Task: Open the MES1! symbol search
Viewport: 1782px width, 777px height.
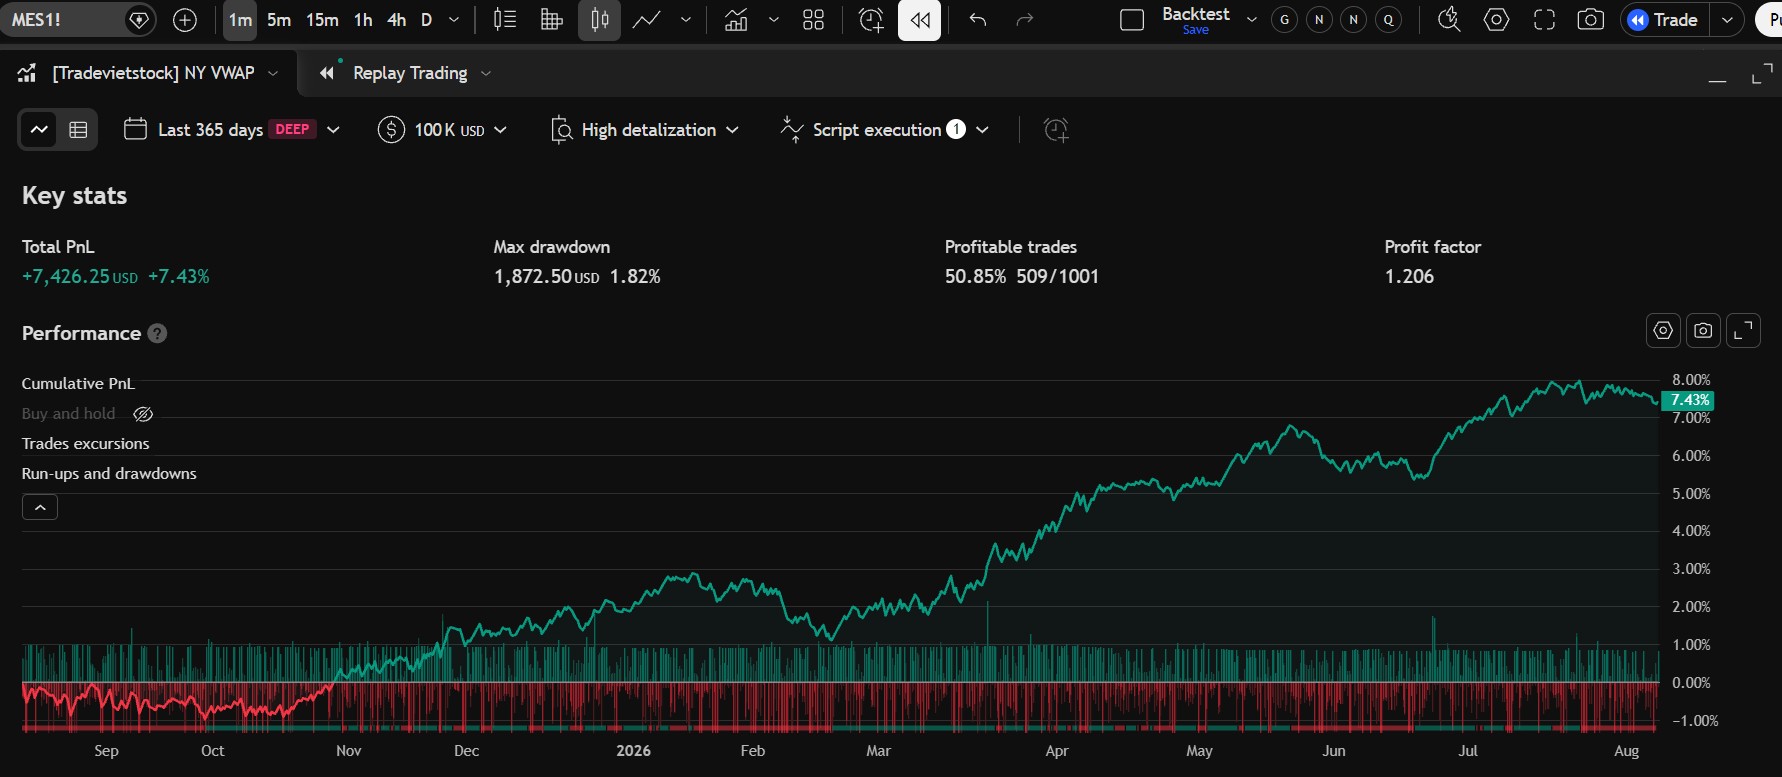Action: pyautogui.click(x=60, y=19)
